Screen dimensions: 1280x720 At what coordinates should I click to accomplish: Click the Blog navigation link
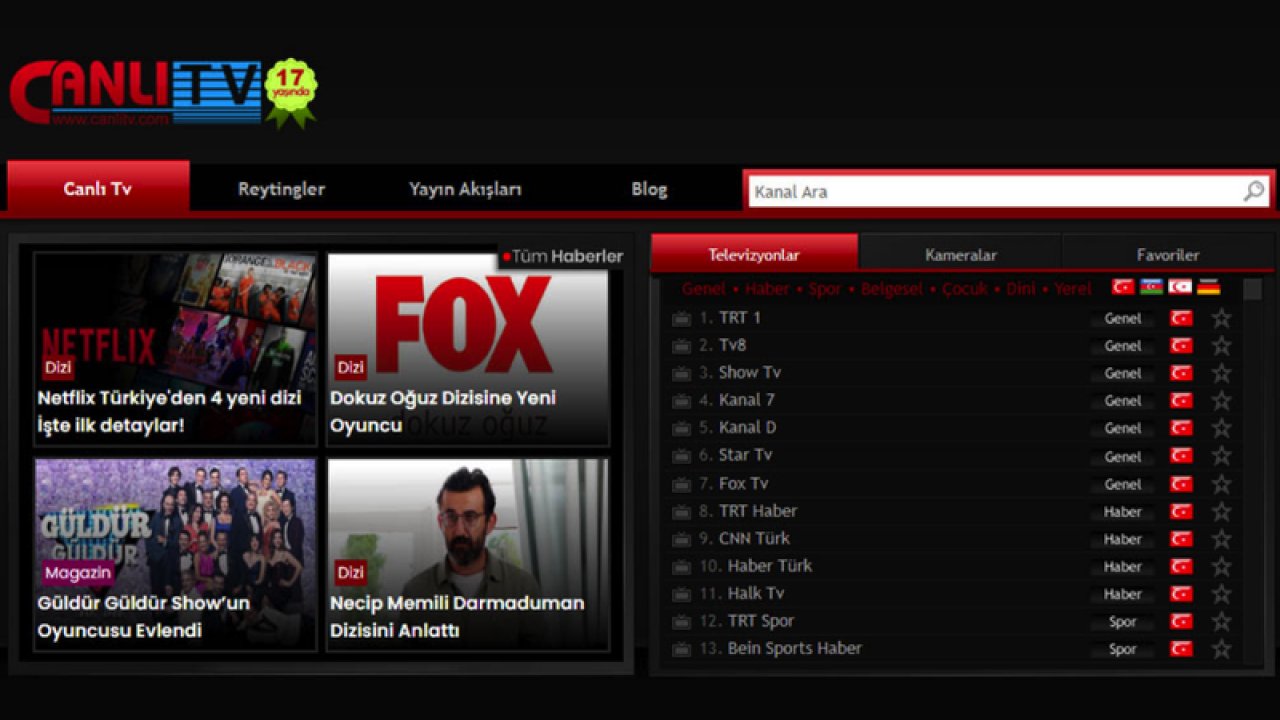pyautogui.click(x=648, y=188)
